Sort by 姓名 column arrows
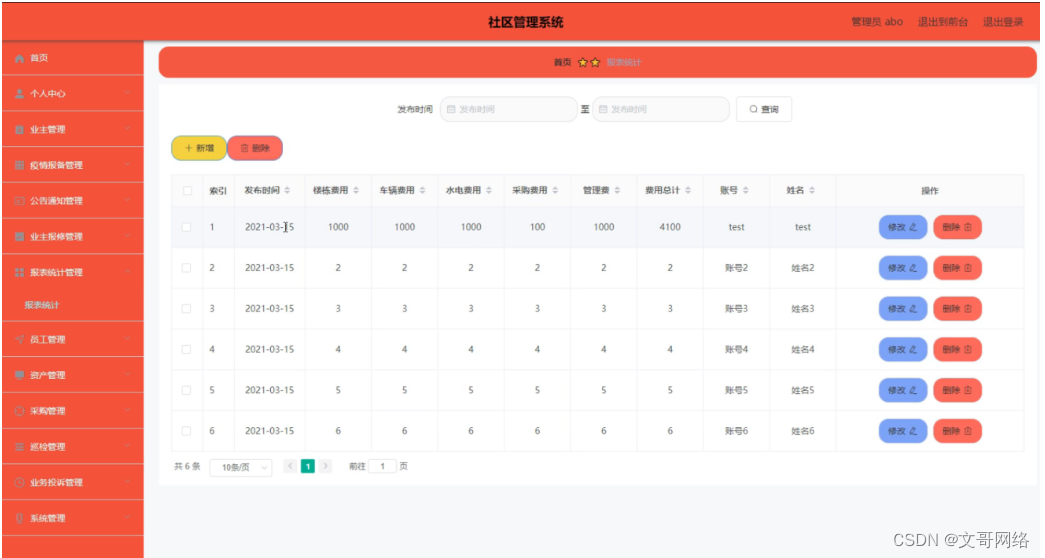Viewport: 1045px width, 558px height. (x=812, y=190)
